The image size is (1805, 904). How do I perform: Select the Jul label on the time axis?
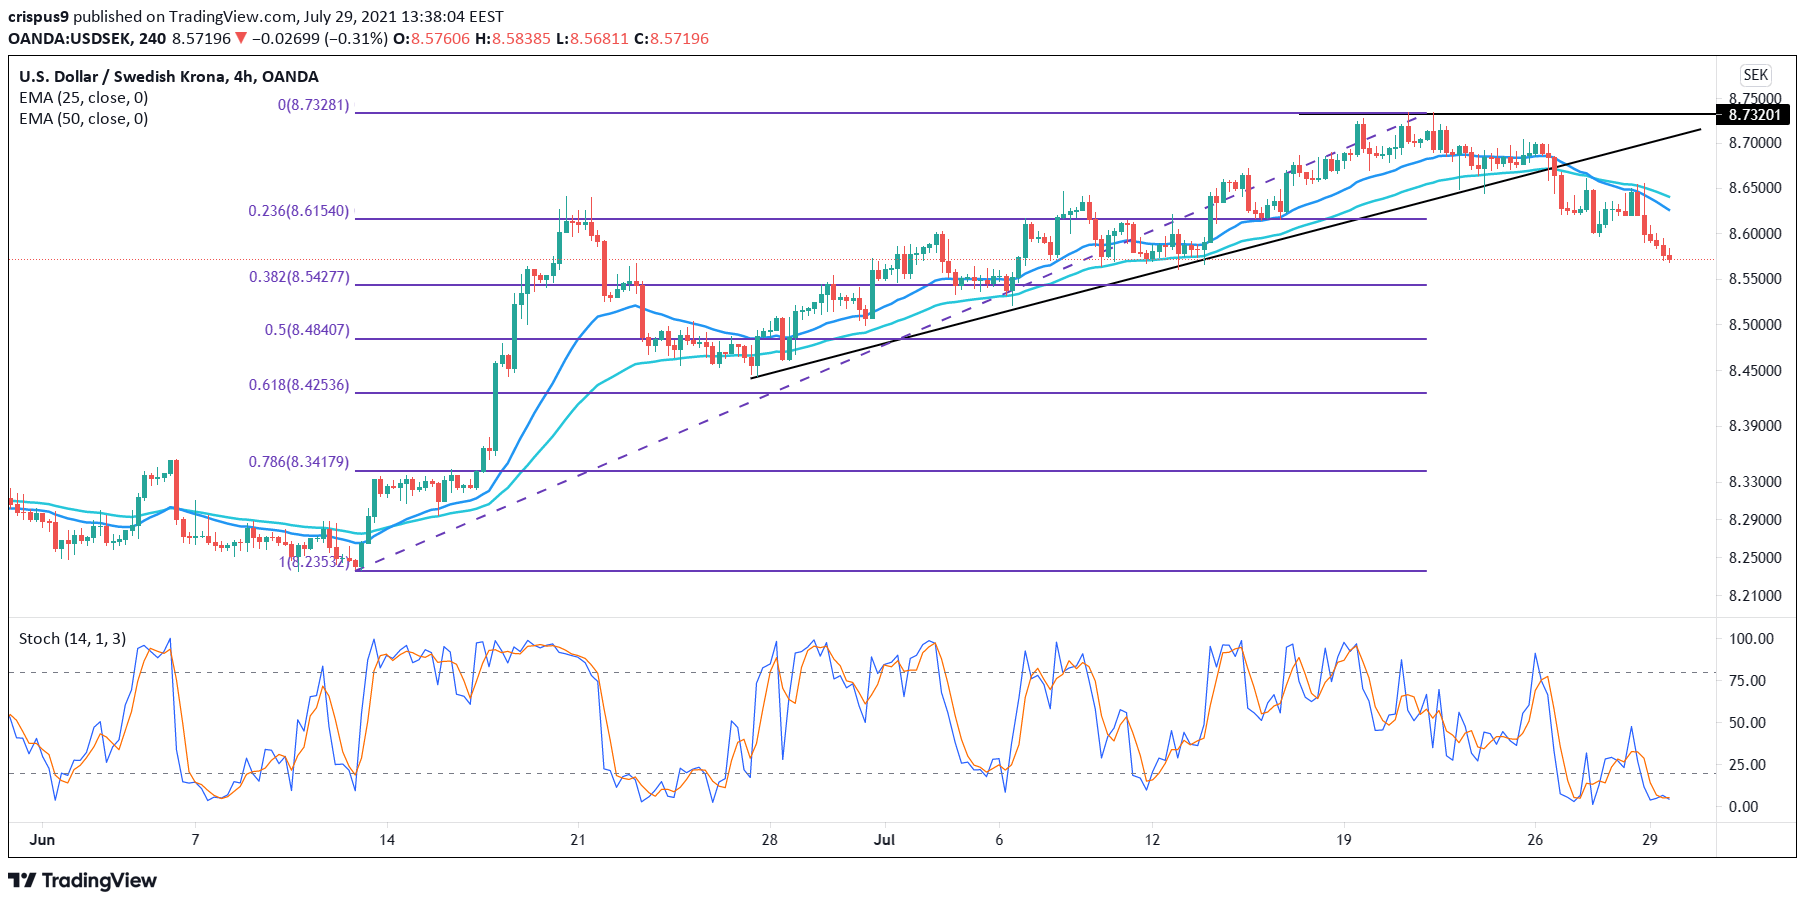click(884, 841)
